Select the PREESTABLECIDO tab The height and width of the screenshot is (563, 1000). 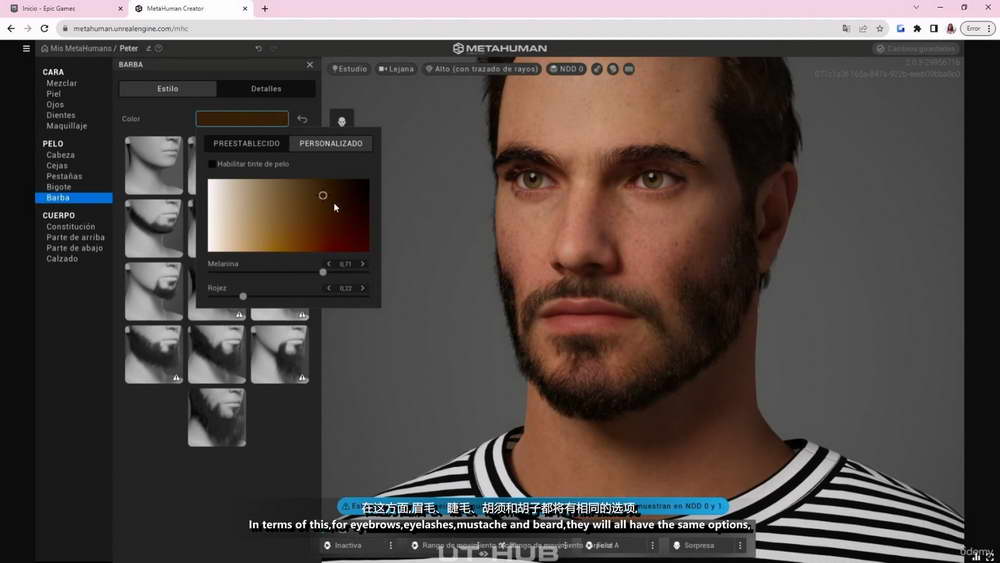247,143
